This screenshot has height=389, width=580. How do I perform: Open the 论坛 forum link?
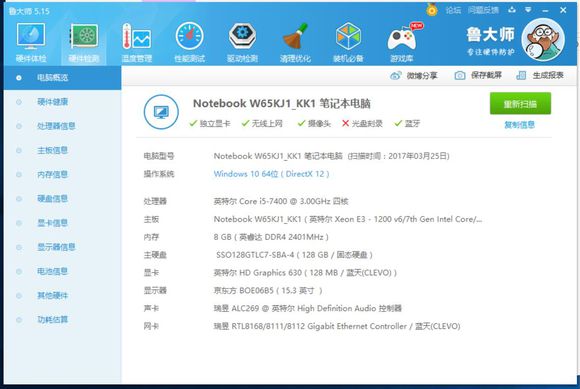(x=453, y=10)
